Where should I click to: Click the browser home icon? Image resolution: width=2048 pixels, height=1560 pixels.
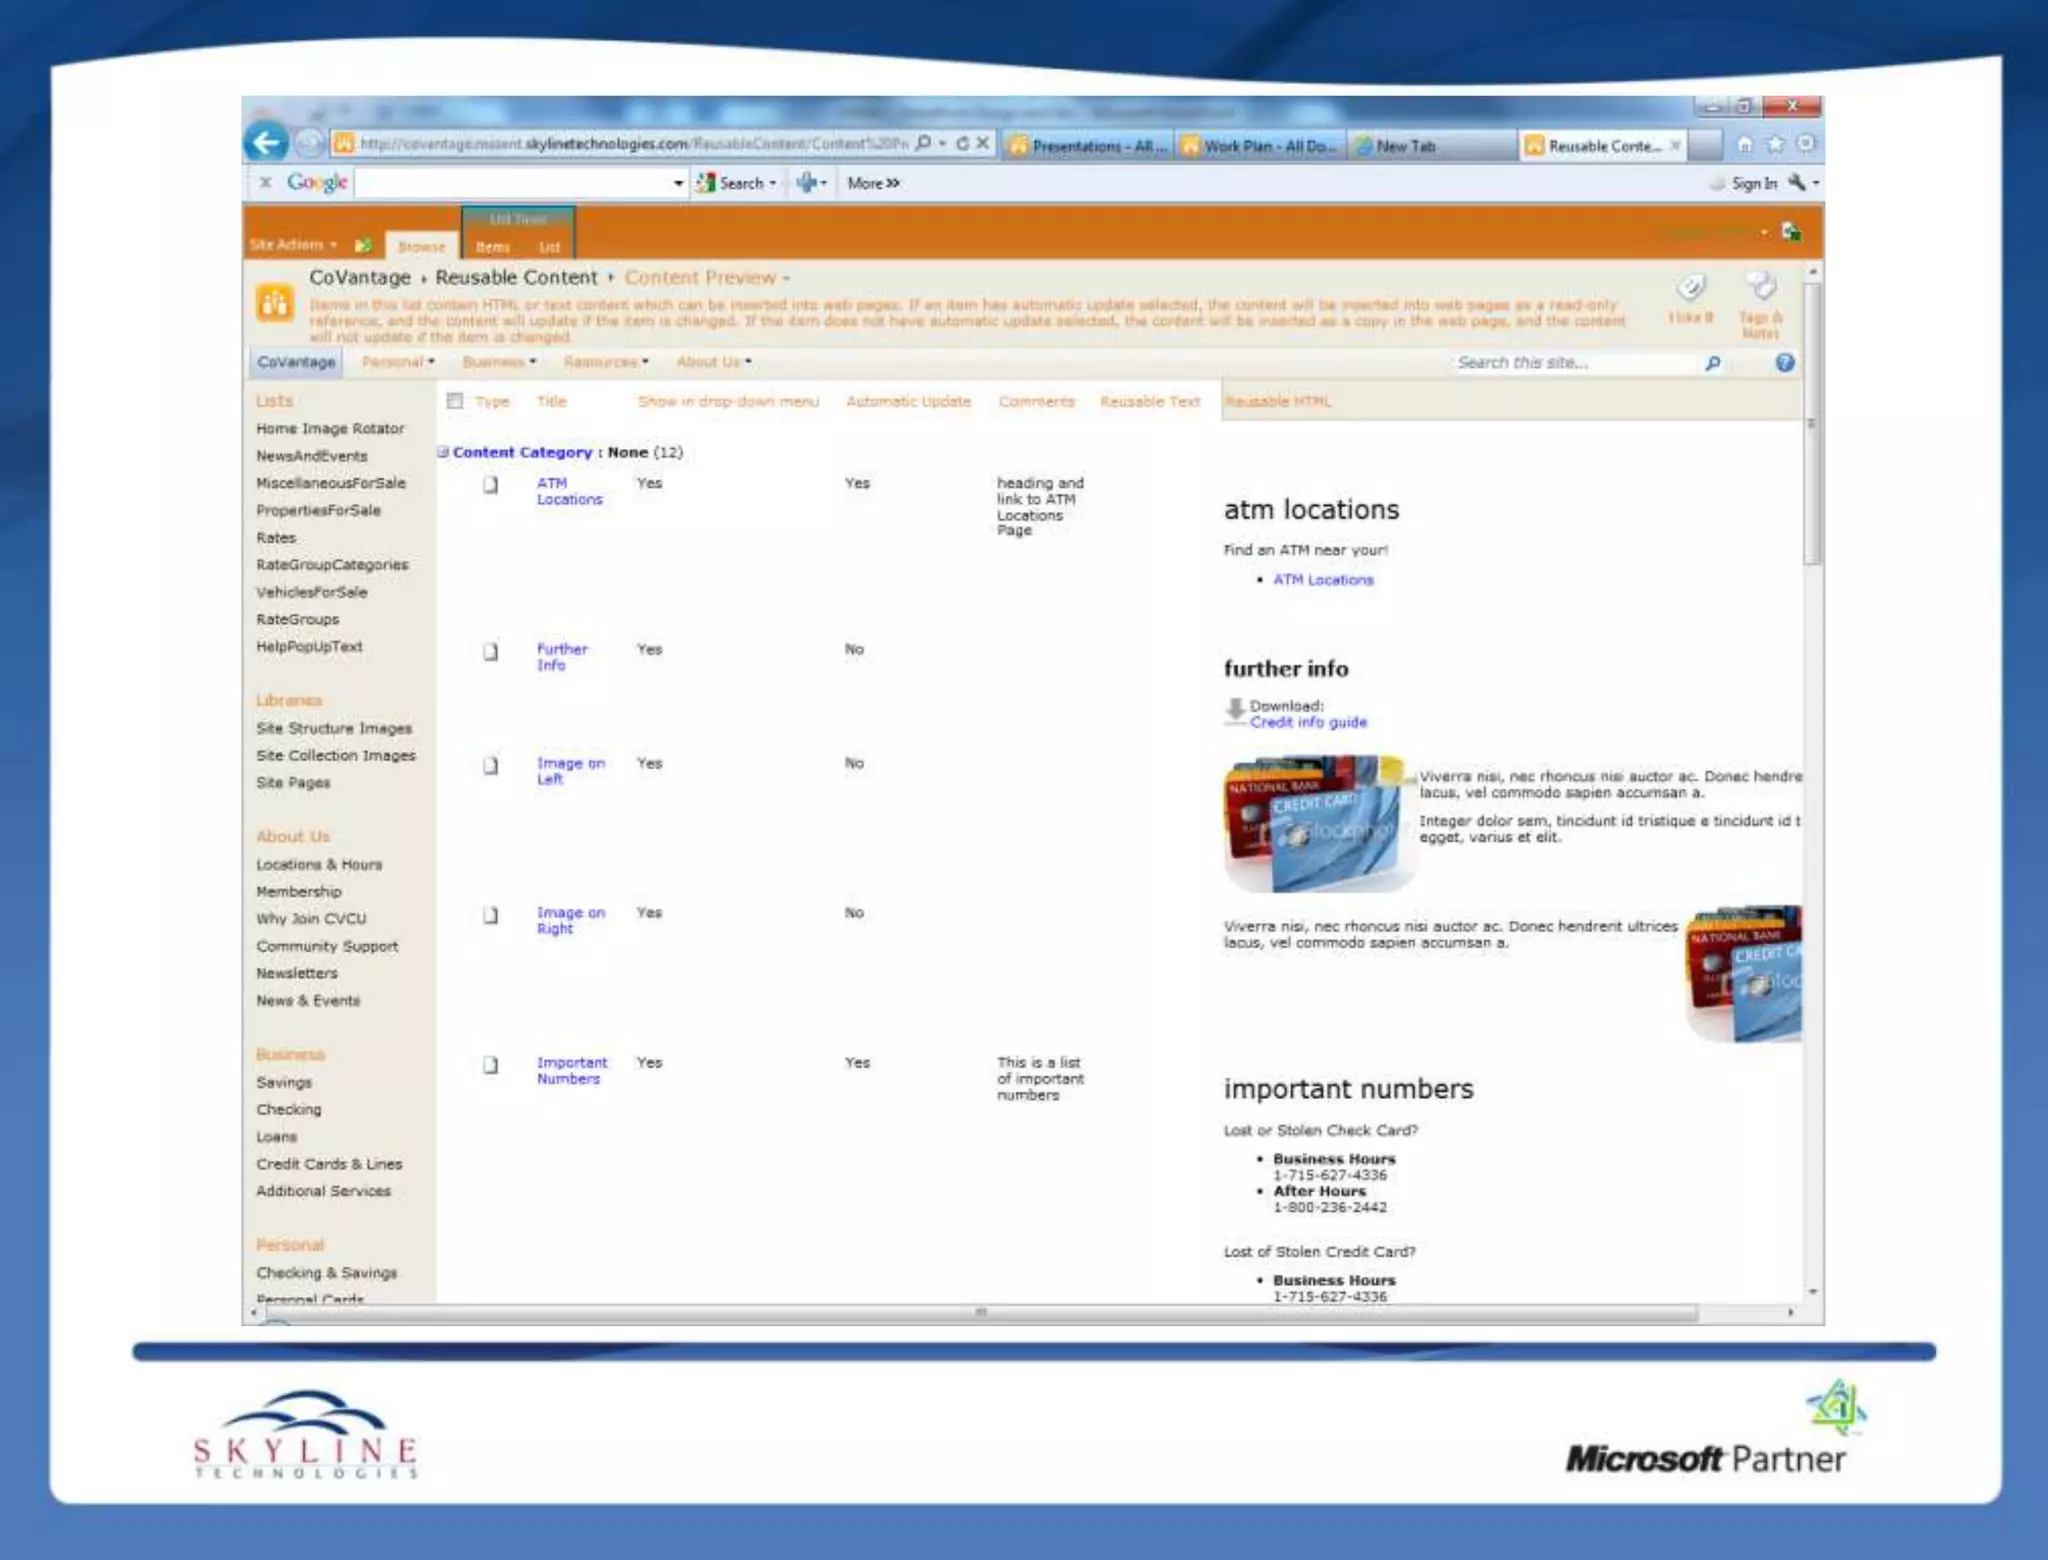point(1744,145)
